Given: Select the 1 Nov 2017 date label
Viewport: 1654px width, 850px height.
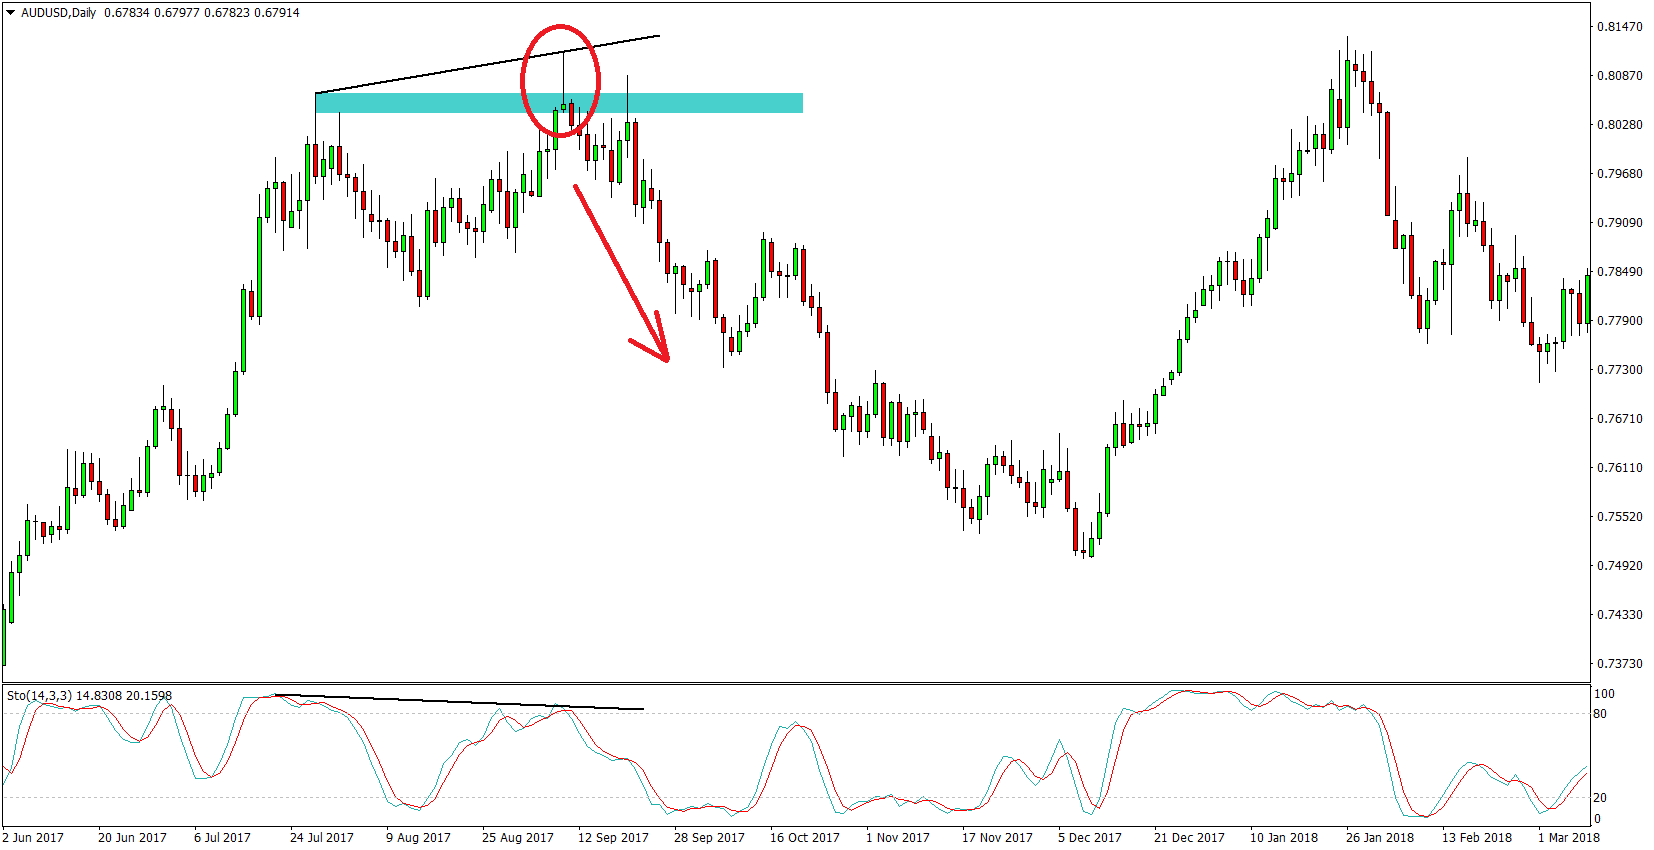Looking at the screenshot, I should [x=898, y=838].
